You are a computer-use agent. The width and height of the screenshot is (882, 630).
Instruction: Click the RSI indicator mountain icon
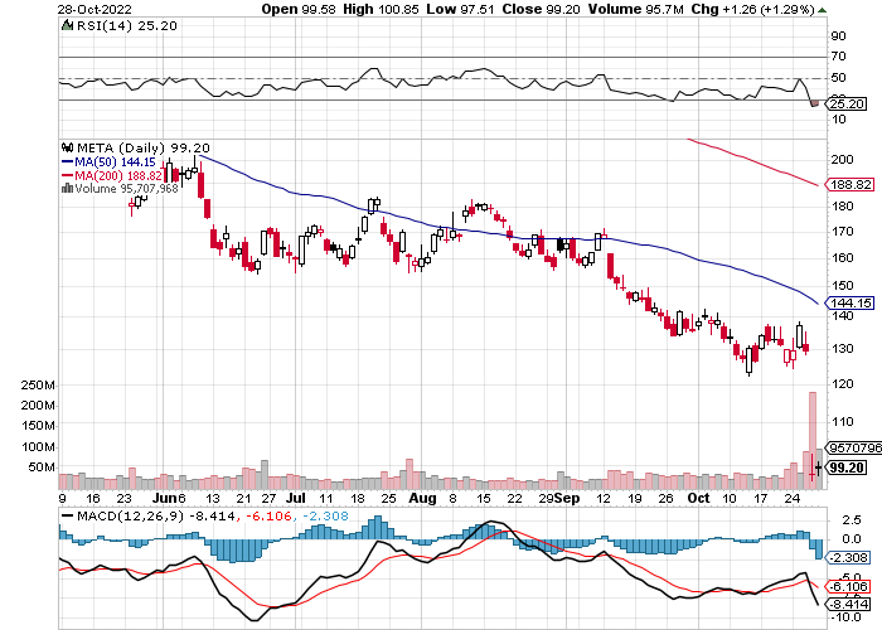68,28
